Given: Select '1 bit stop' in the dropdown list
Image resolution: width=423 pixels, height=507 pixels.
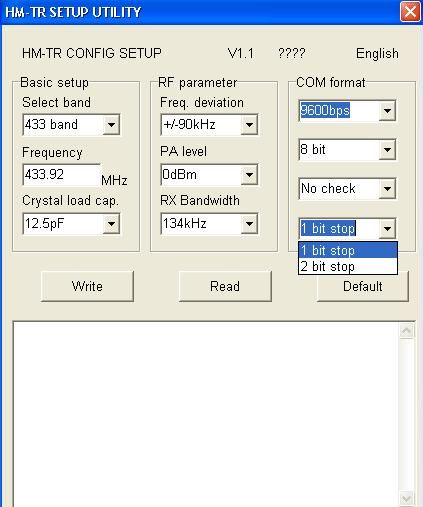Looking at the screenshot, I should (x=348, y=250).
